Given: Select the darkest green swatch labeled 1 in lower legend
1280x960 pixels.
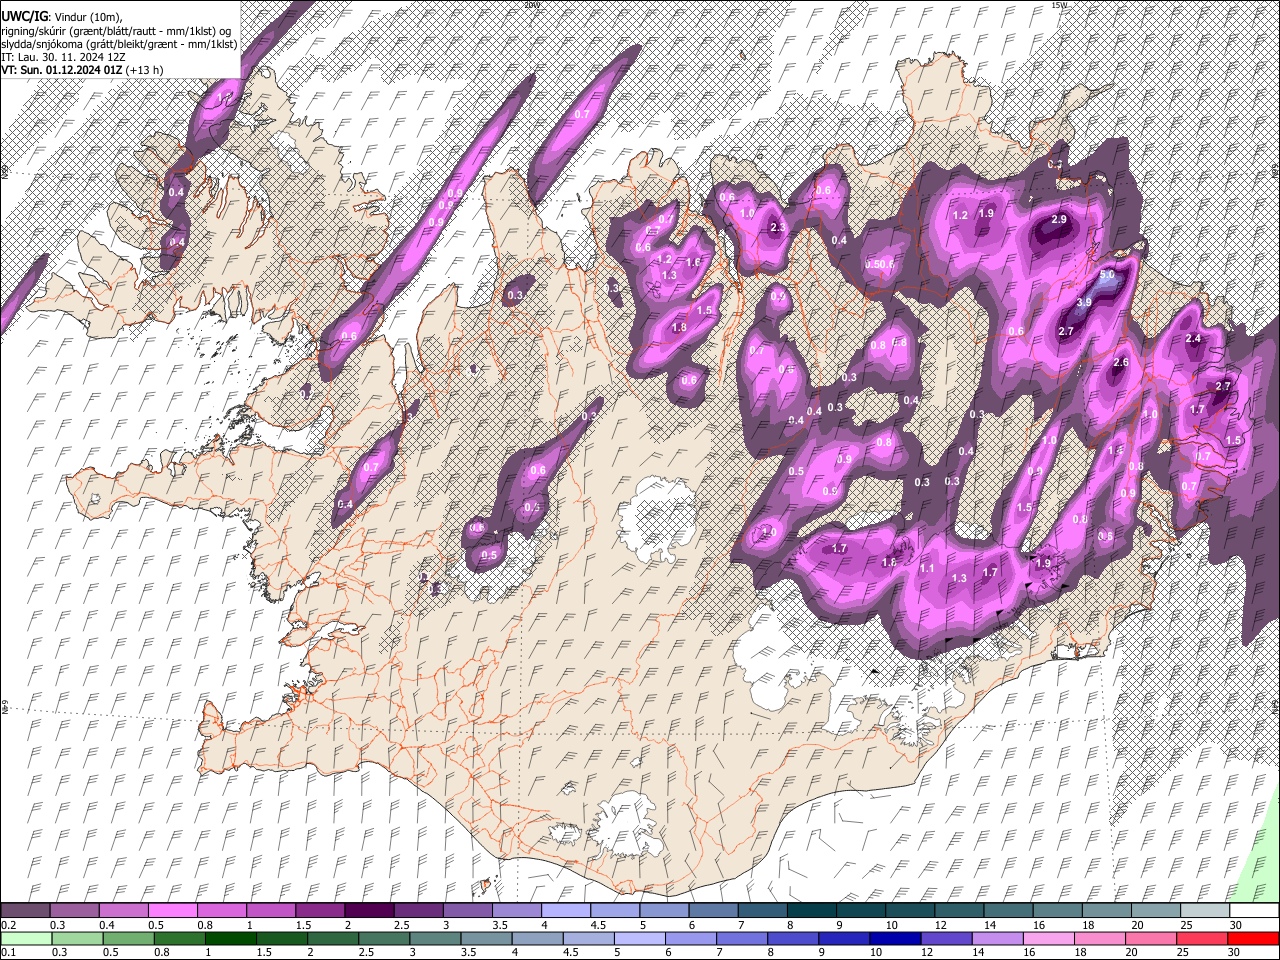Looking at the screenshot, I should pyautogui.click(x=231, y=938).
